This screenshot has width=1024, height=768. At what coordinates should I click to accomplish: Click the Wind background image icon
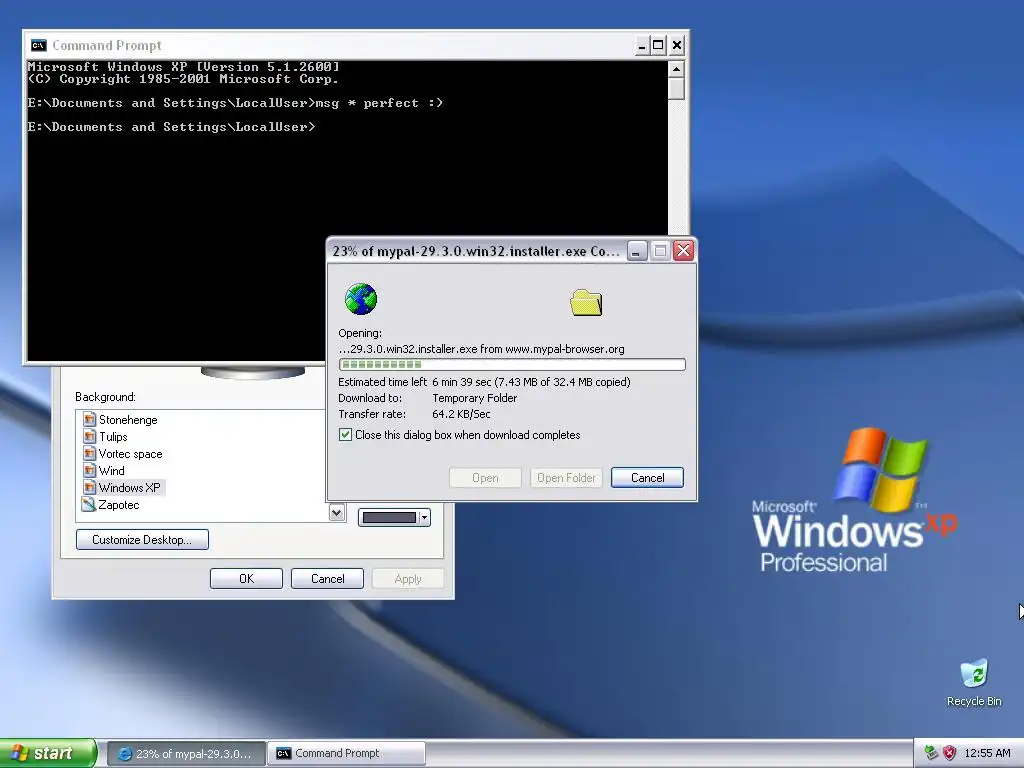[x=89, y=470]
